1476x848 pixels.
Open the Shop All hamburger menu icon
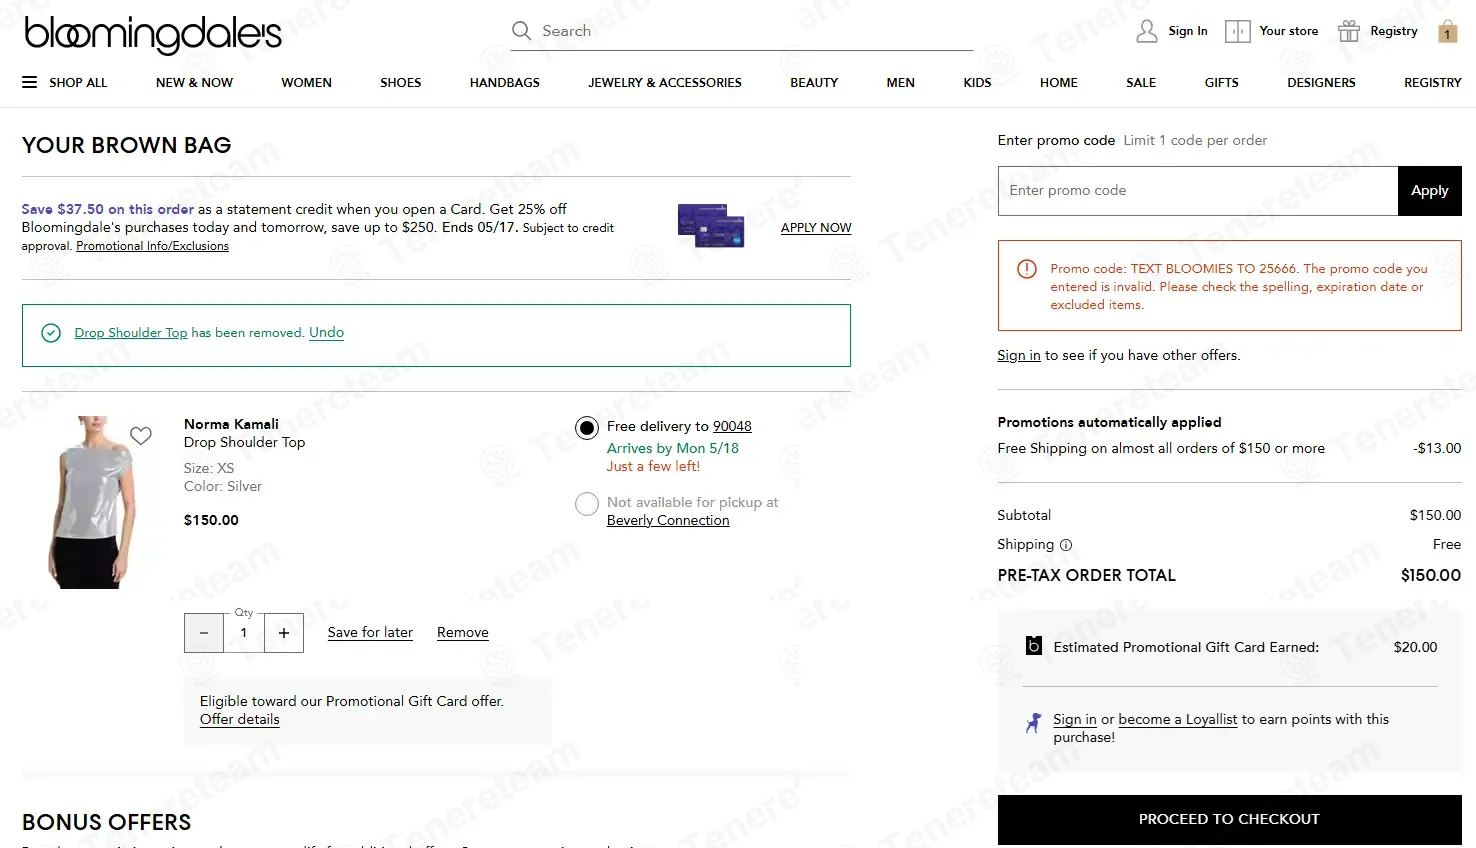[x=30, y=82]
